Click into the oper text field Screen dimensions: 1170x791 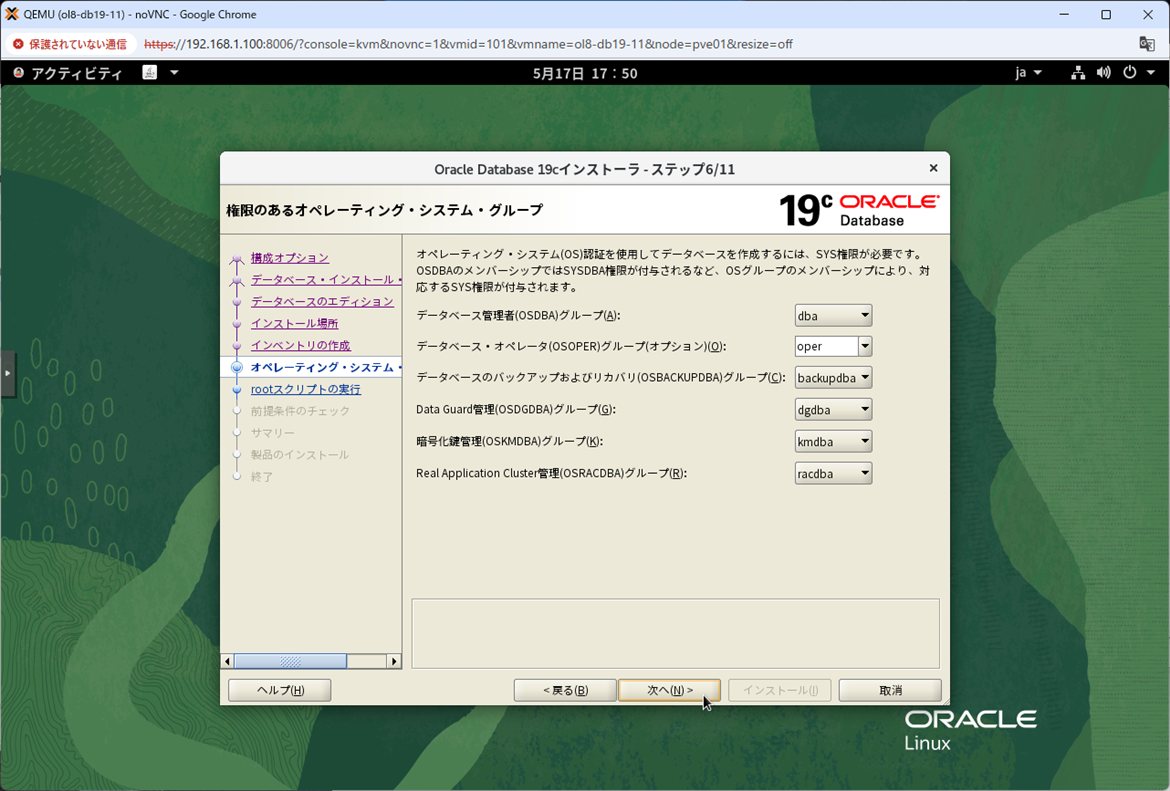[x=826, y=346]
